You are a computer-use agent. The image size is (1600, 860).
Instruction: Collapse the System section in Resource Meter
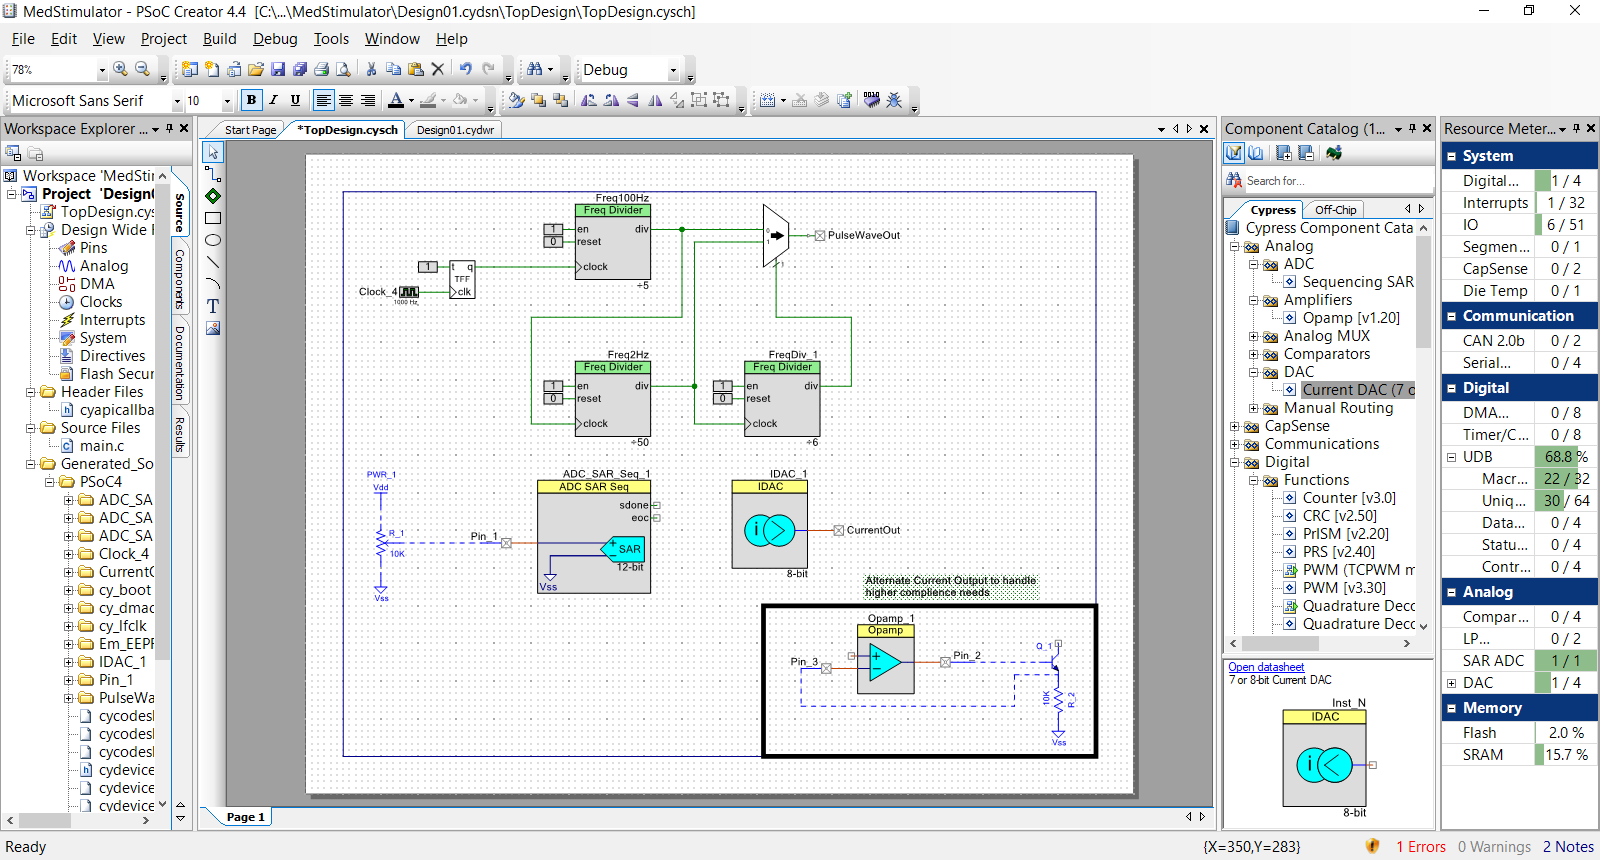pos(1451,156)
